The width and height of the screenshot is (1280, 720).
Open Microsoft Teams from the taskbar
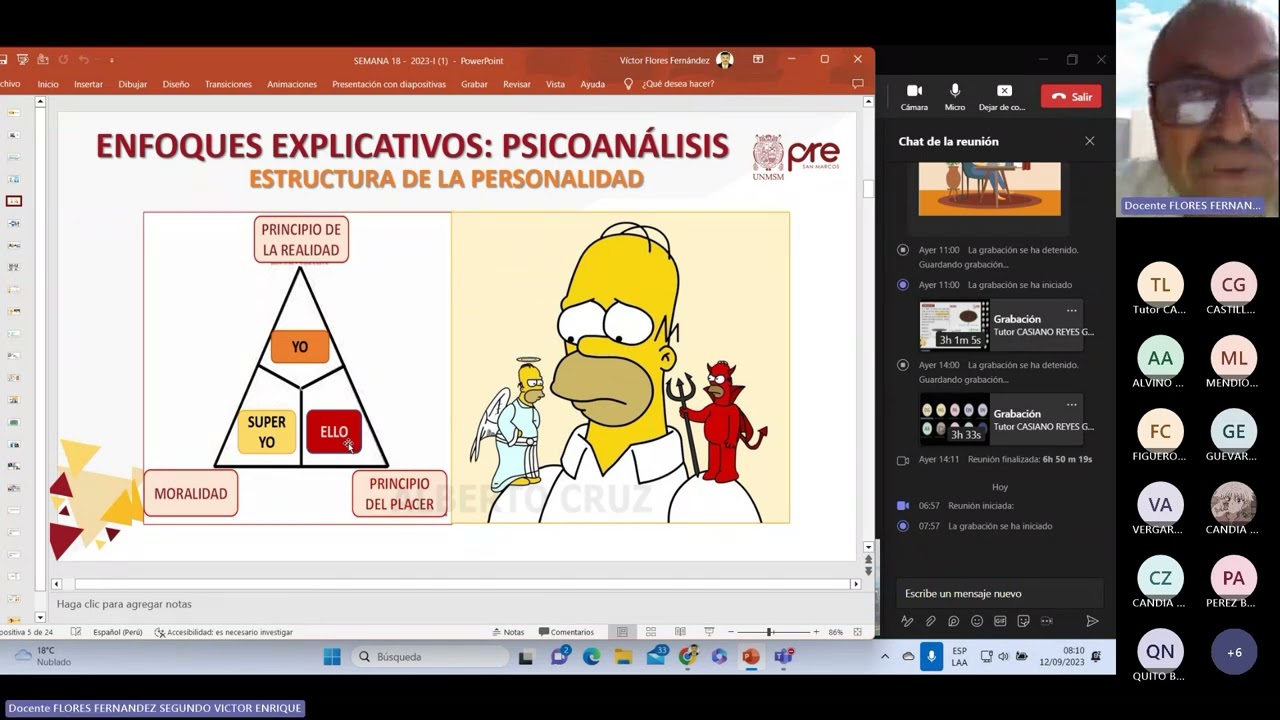(783, 657)
